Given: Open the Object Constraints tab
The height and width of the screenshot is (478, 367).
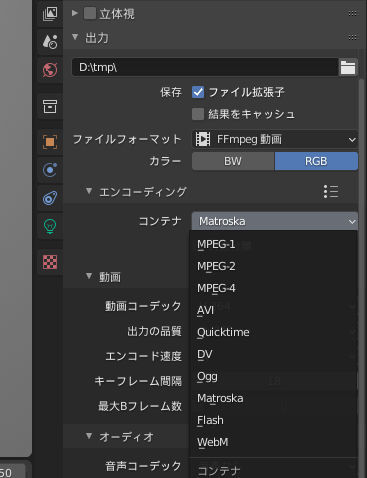Looking at the screenshot, I should tap(50, 198).
